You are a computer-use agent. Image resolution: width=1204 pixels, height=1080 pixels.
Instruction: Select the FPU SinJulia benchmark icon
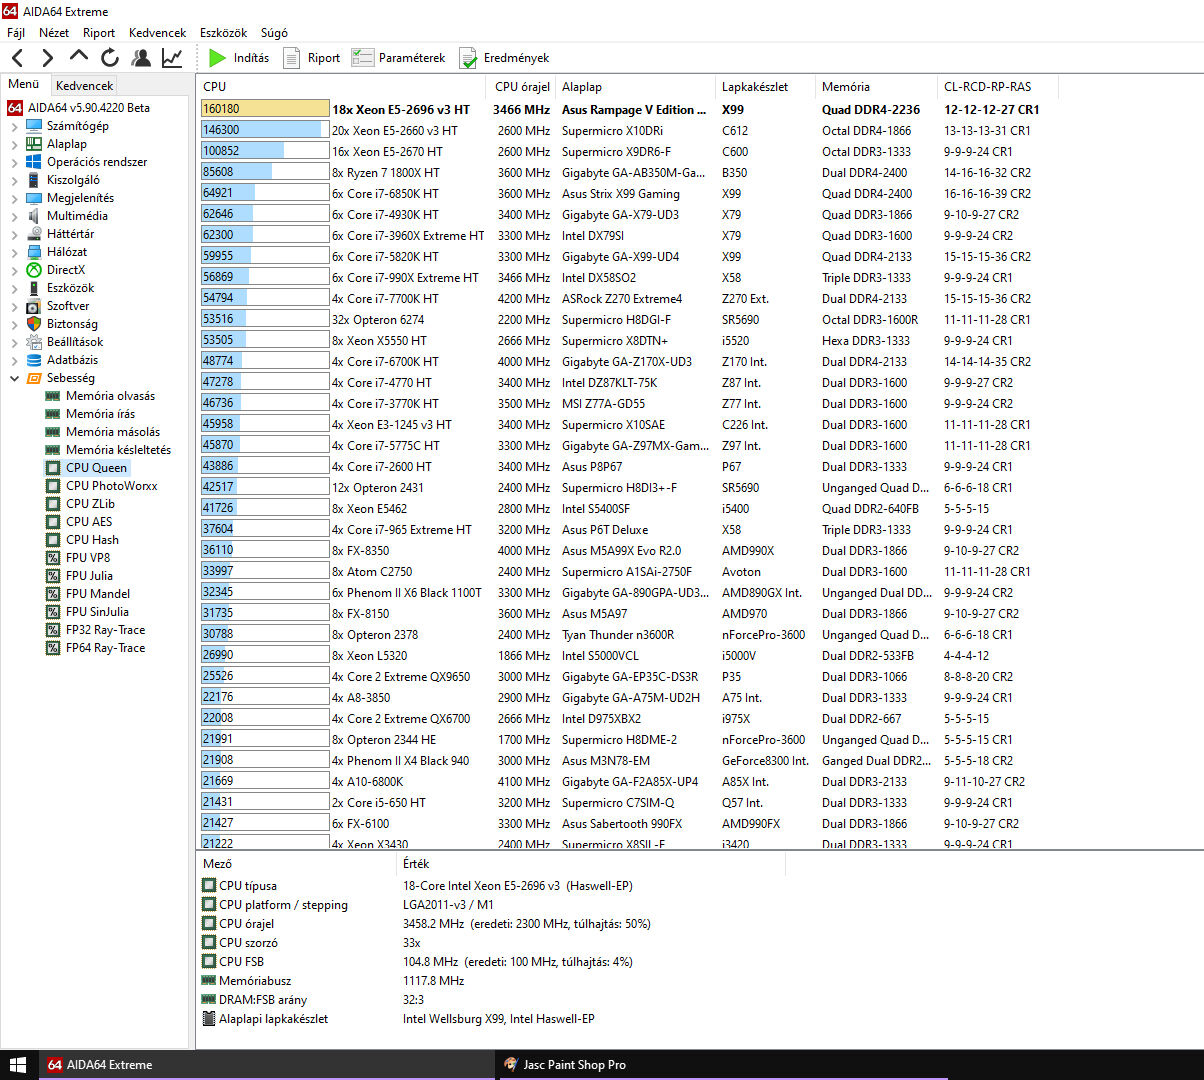coord(53,612)
